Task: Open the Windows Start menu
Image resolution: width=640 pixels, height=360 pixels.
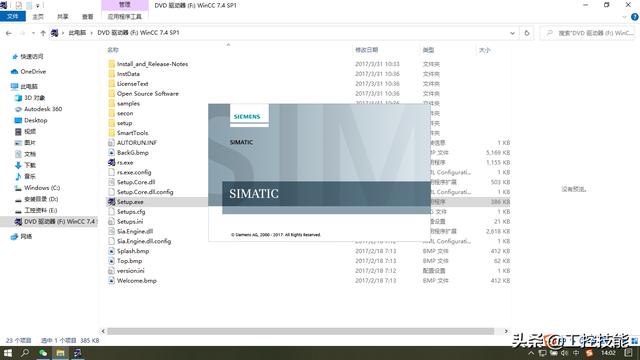Action: coord(8,353)
